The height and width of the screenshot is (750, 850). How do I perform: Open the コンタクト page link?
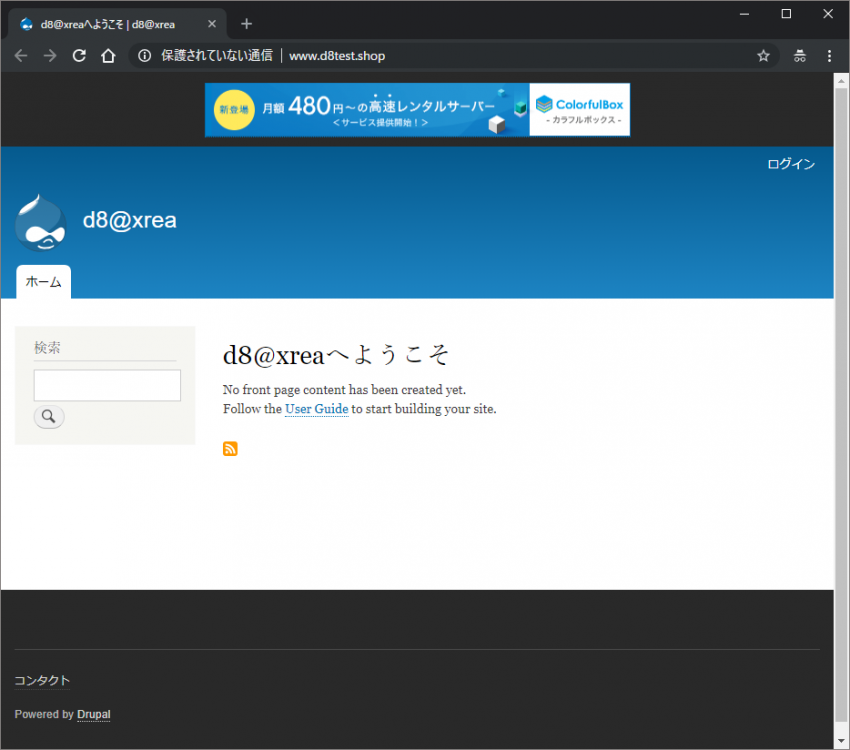click(42, 680)
